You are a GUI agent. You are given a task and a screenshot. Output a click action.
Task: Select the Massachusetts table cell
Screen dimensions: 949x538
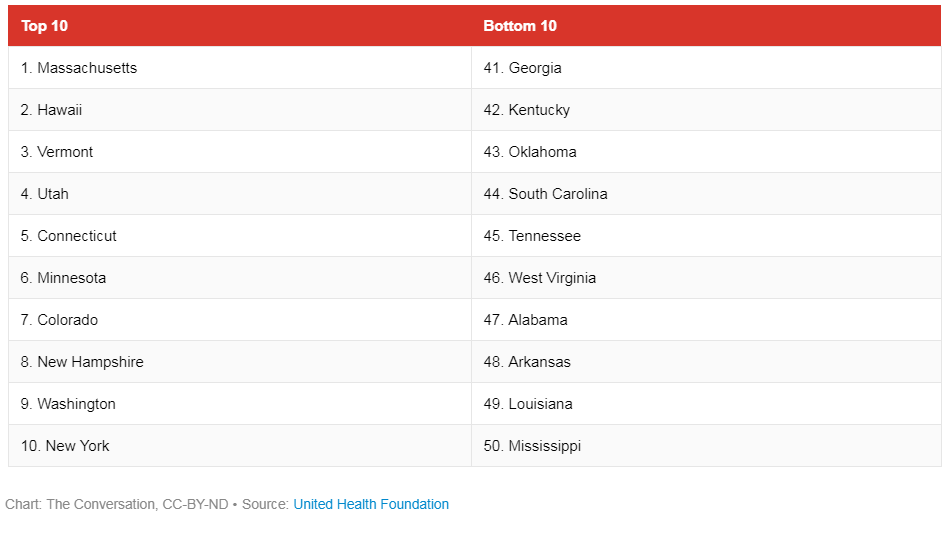(240, 68)
